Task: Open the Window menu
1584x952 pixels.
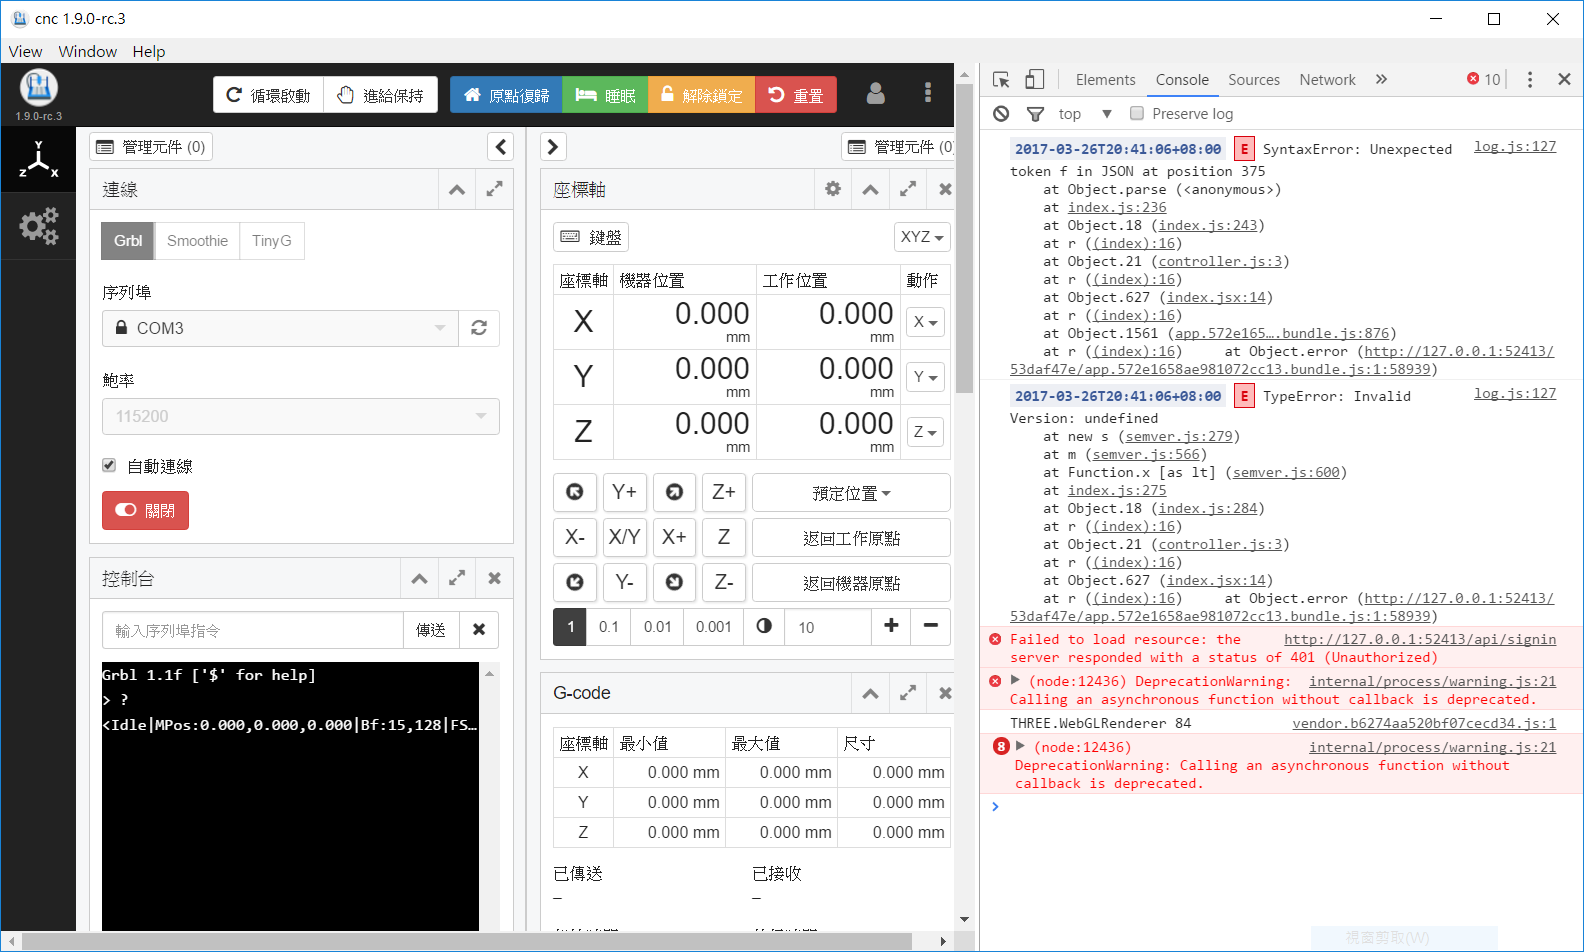Action: coord(87,52)
